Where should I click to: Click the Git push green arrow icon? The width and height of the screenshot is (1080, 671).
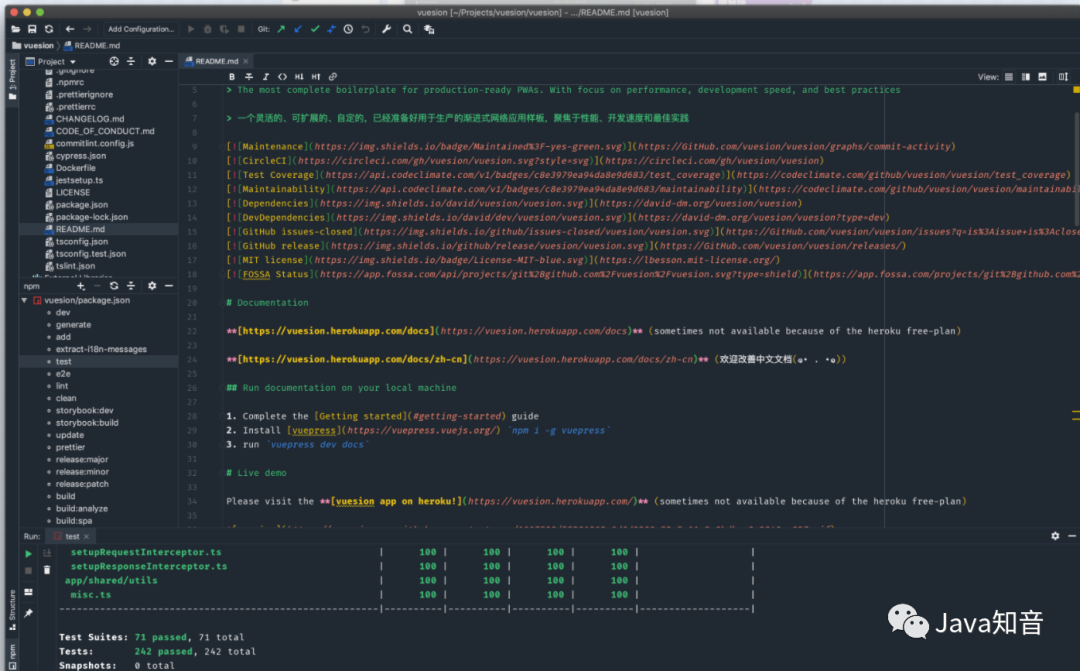[x=281, y=29]
